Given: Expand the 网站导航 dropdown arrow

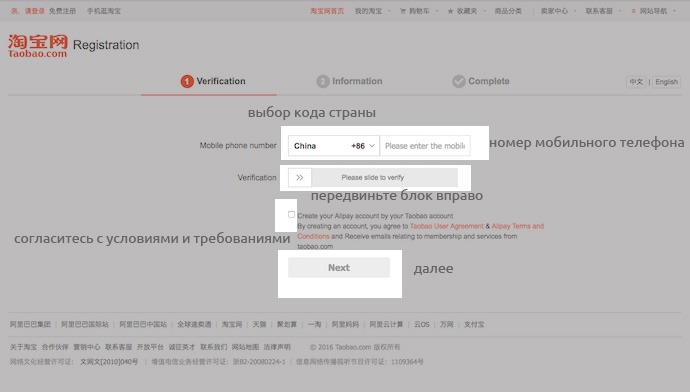Looking at the screenshot, I should click(675, 11).
